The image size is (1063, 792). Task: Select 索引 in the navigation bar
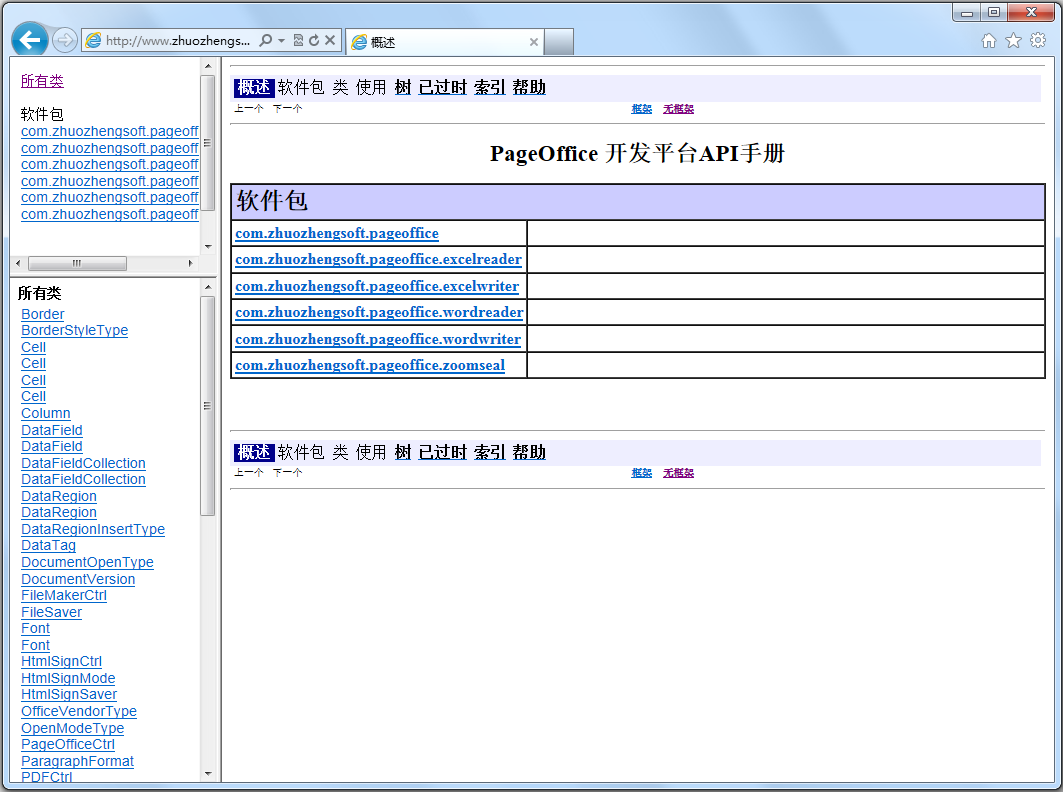(x=489, y=87)
